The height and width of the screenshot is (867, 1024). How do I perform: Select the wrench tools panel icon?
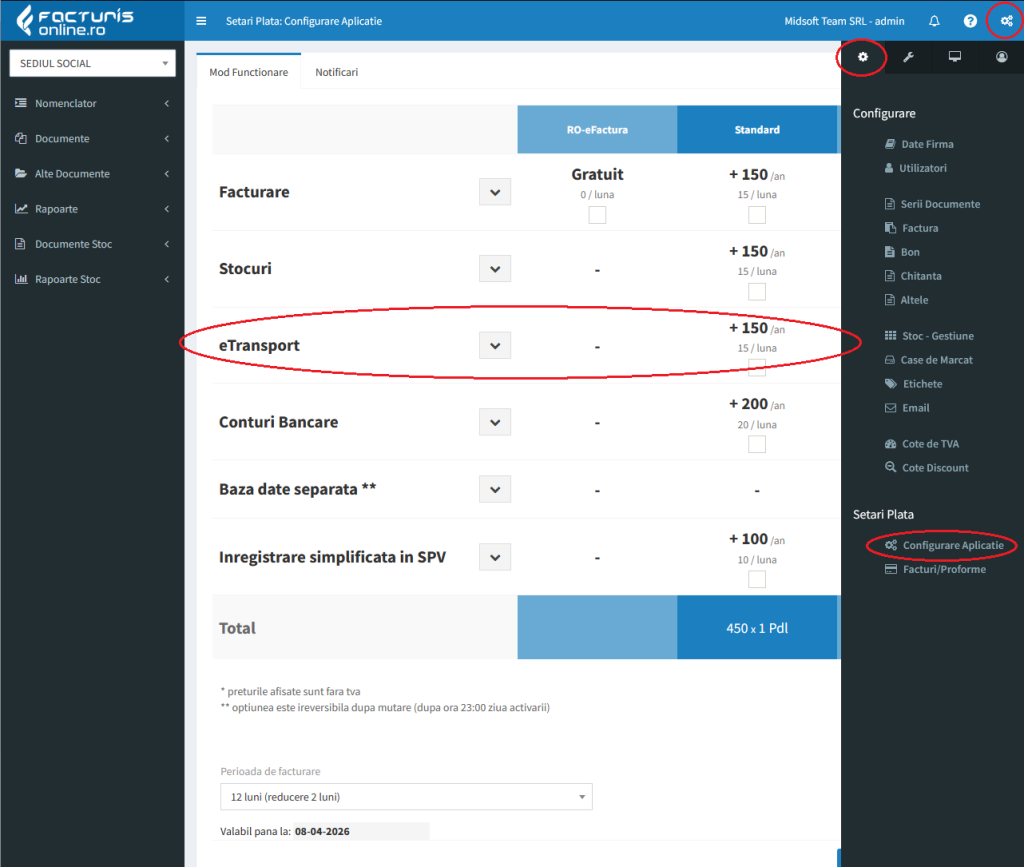click(x=908, y=57)
